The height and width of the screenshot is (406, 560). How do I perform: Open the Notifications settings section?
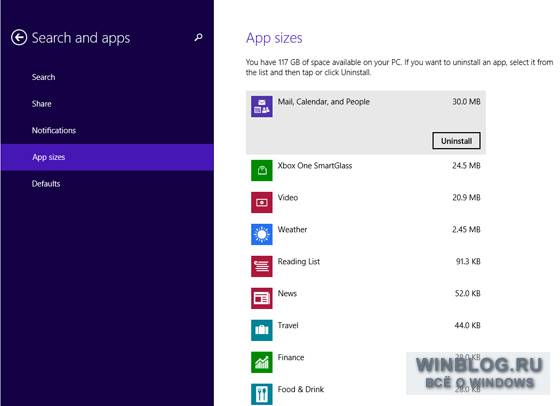click(107, 130)
